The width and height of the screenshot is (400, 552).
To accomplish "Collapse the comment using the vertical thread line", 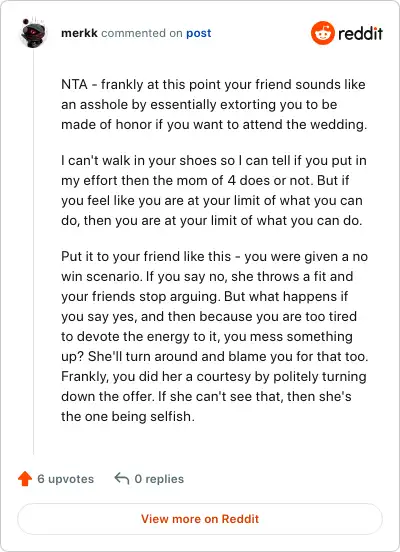I will point(33,252).
